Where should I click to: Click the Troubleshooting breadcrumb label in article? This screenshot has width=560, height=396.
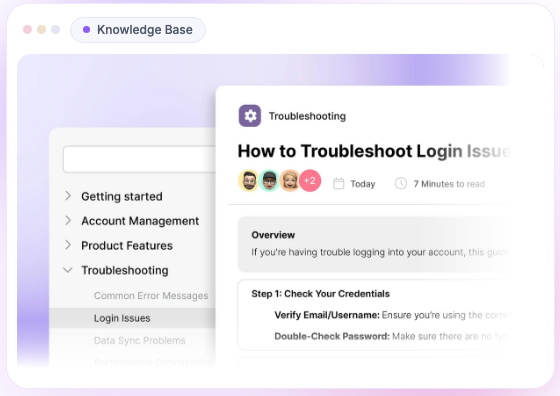307,116
